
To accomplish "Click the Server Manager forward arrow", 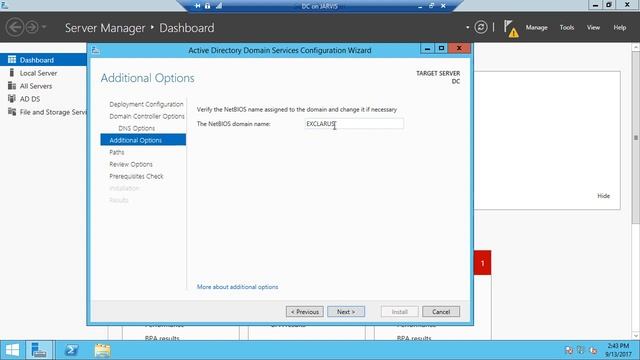I will (x=32, y=27).
